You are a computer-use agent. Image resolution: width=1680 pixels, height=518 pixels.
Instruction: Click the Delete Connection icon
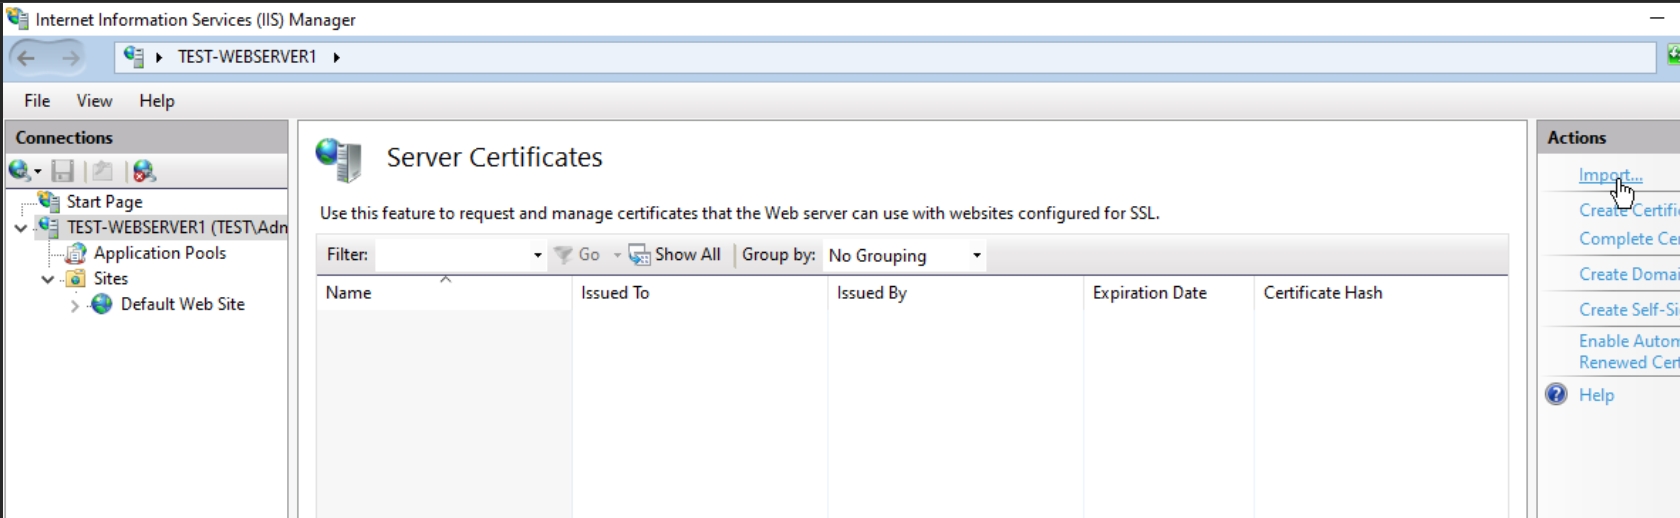(x=144, y=171)
